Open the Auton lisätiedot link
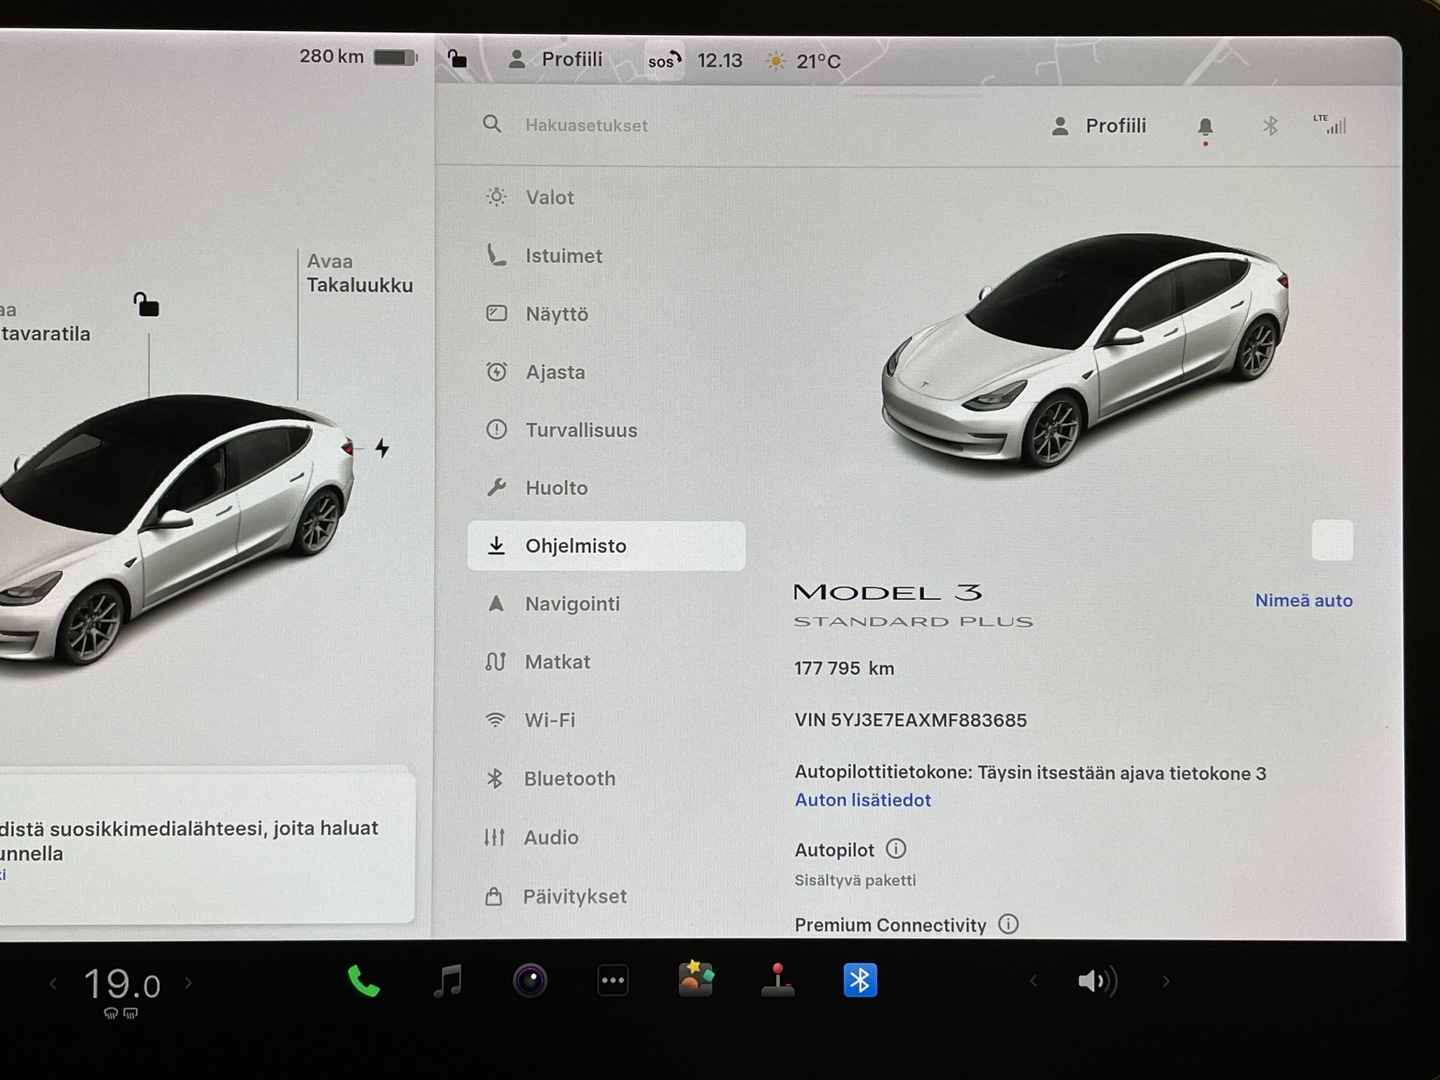The height and width of the screenshot is (1080, 1440). pos(862,800)
